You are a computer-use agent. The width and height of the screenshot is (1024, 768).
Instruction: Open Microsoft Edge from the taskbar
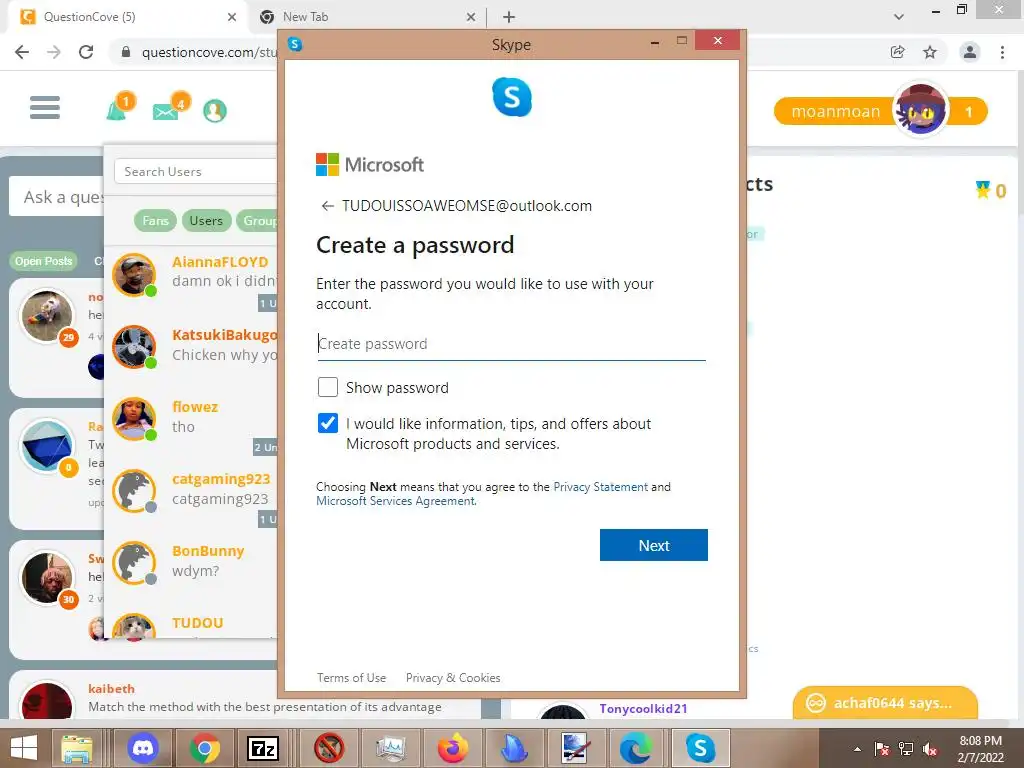636,748
